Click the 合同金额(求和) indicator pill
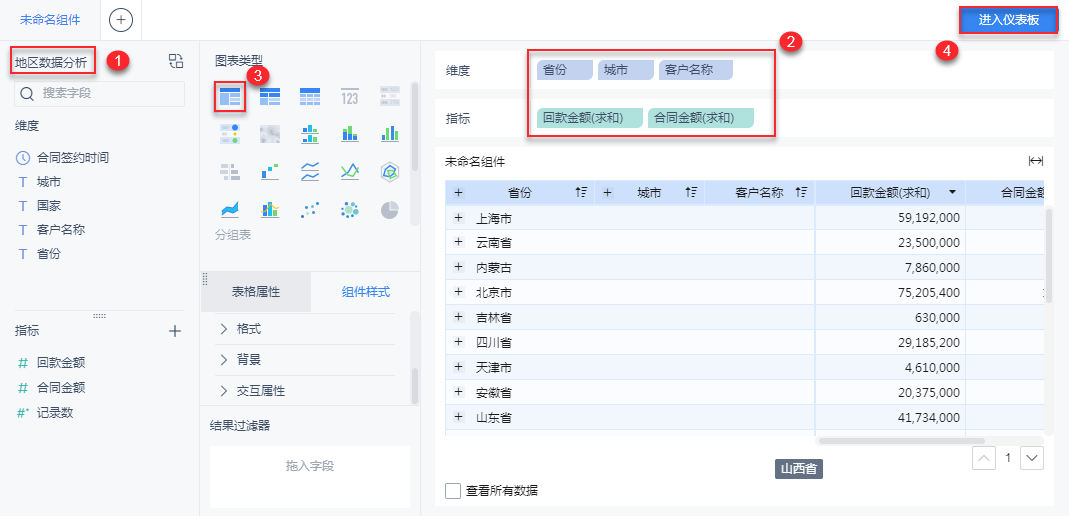This screenshot has width=1069, height=516. click(x=701, y=118)
